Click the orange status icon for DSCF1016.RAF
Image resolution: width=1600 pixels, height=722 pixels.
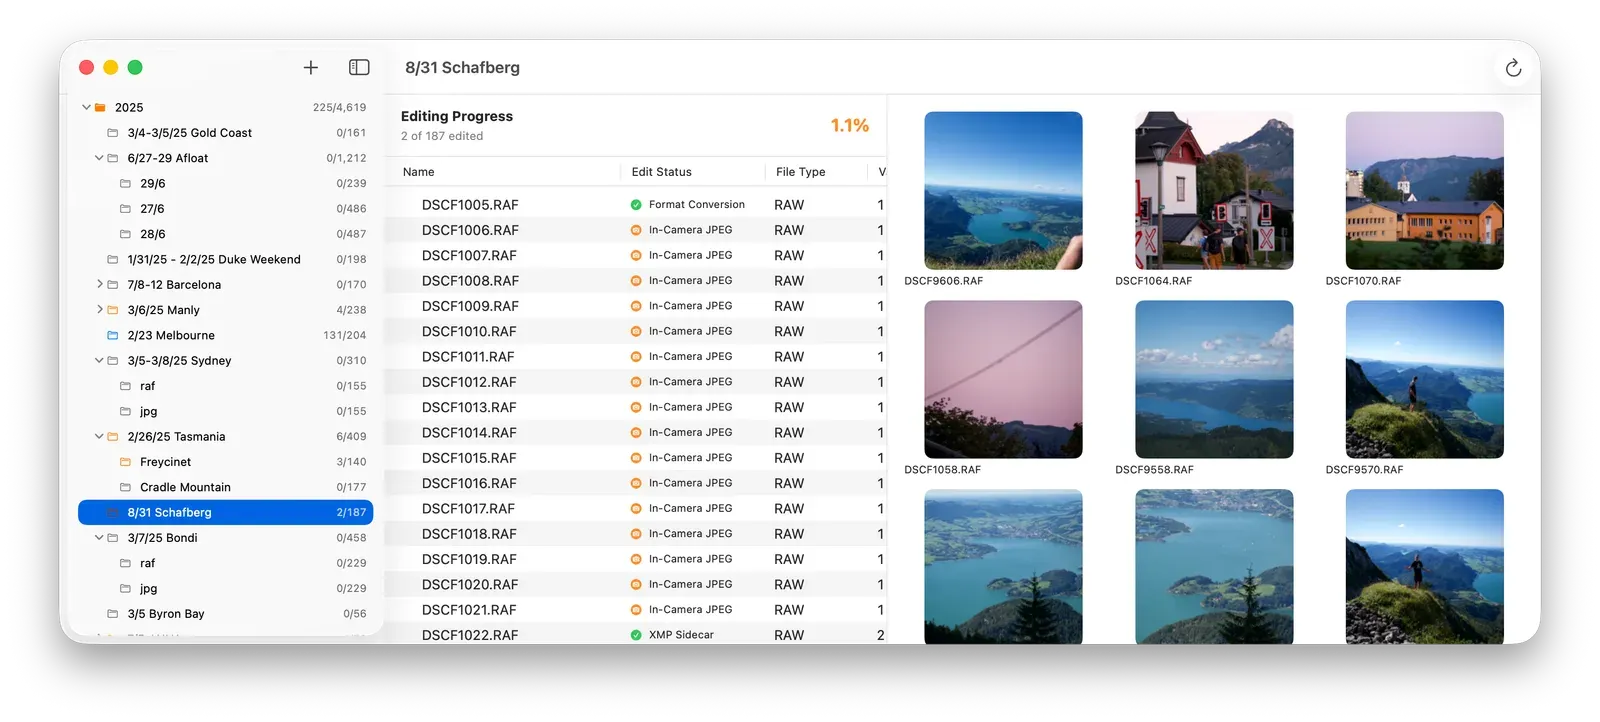tap(636, 483)
